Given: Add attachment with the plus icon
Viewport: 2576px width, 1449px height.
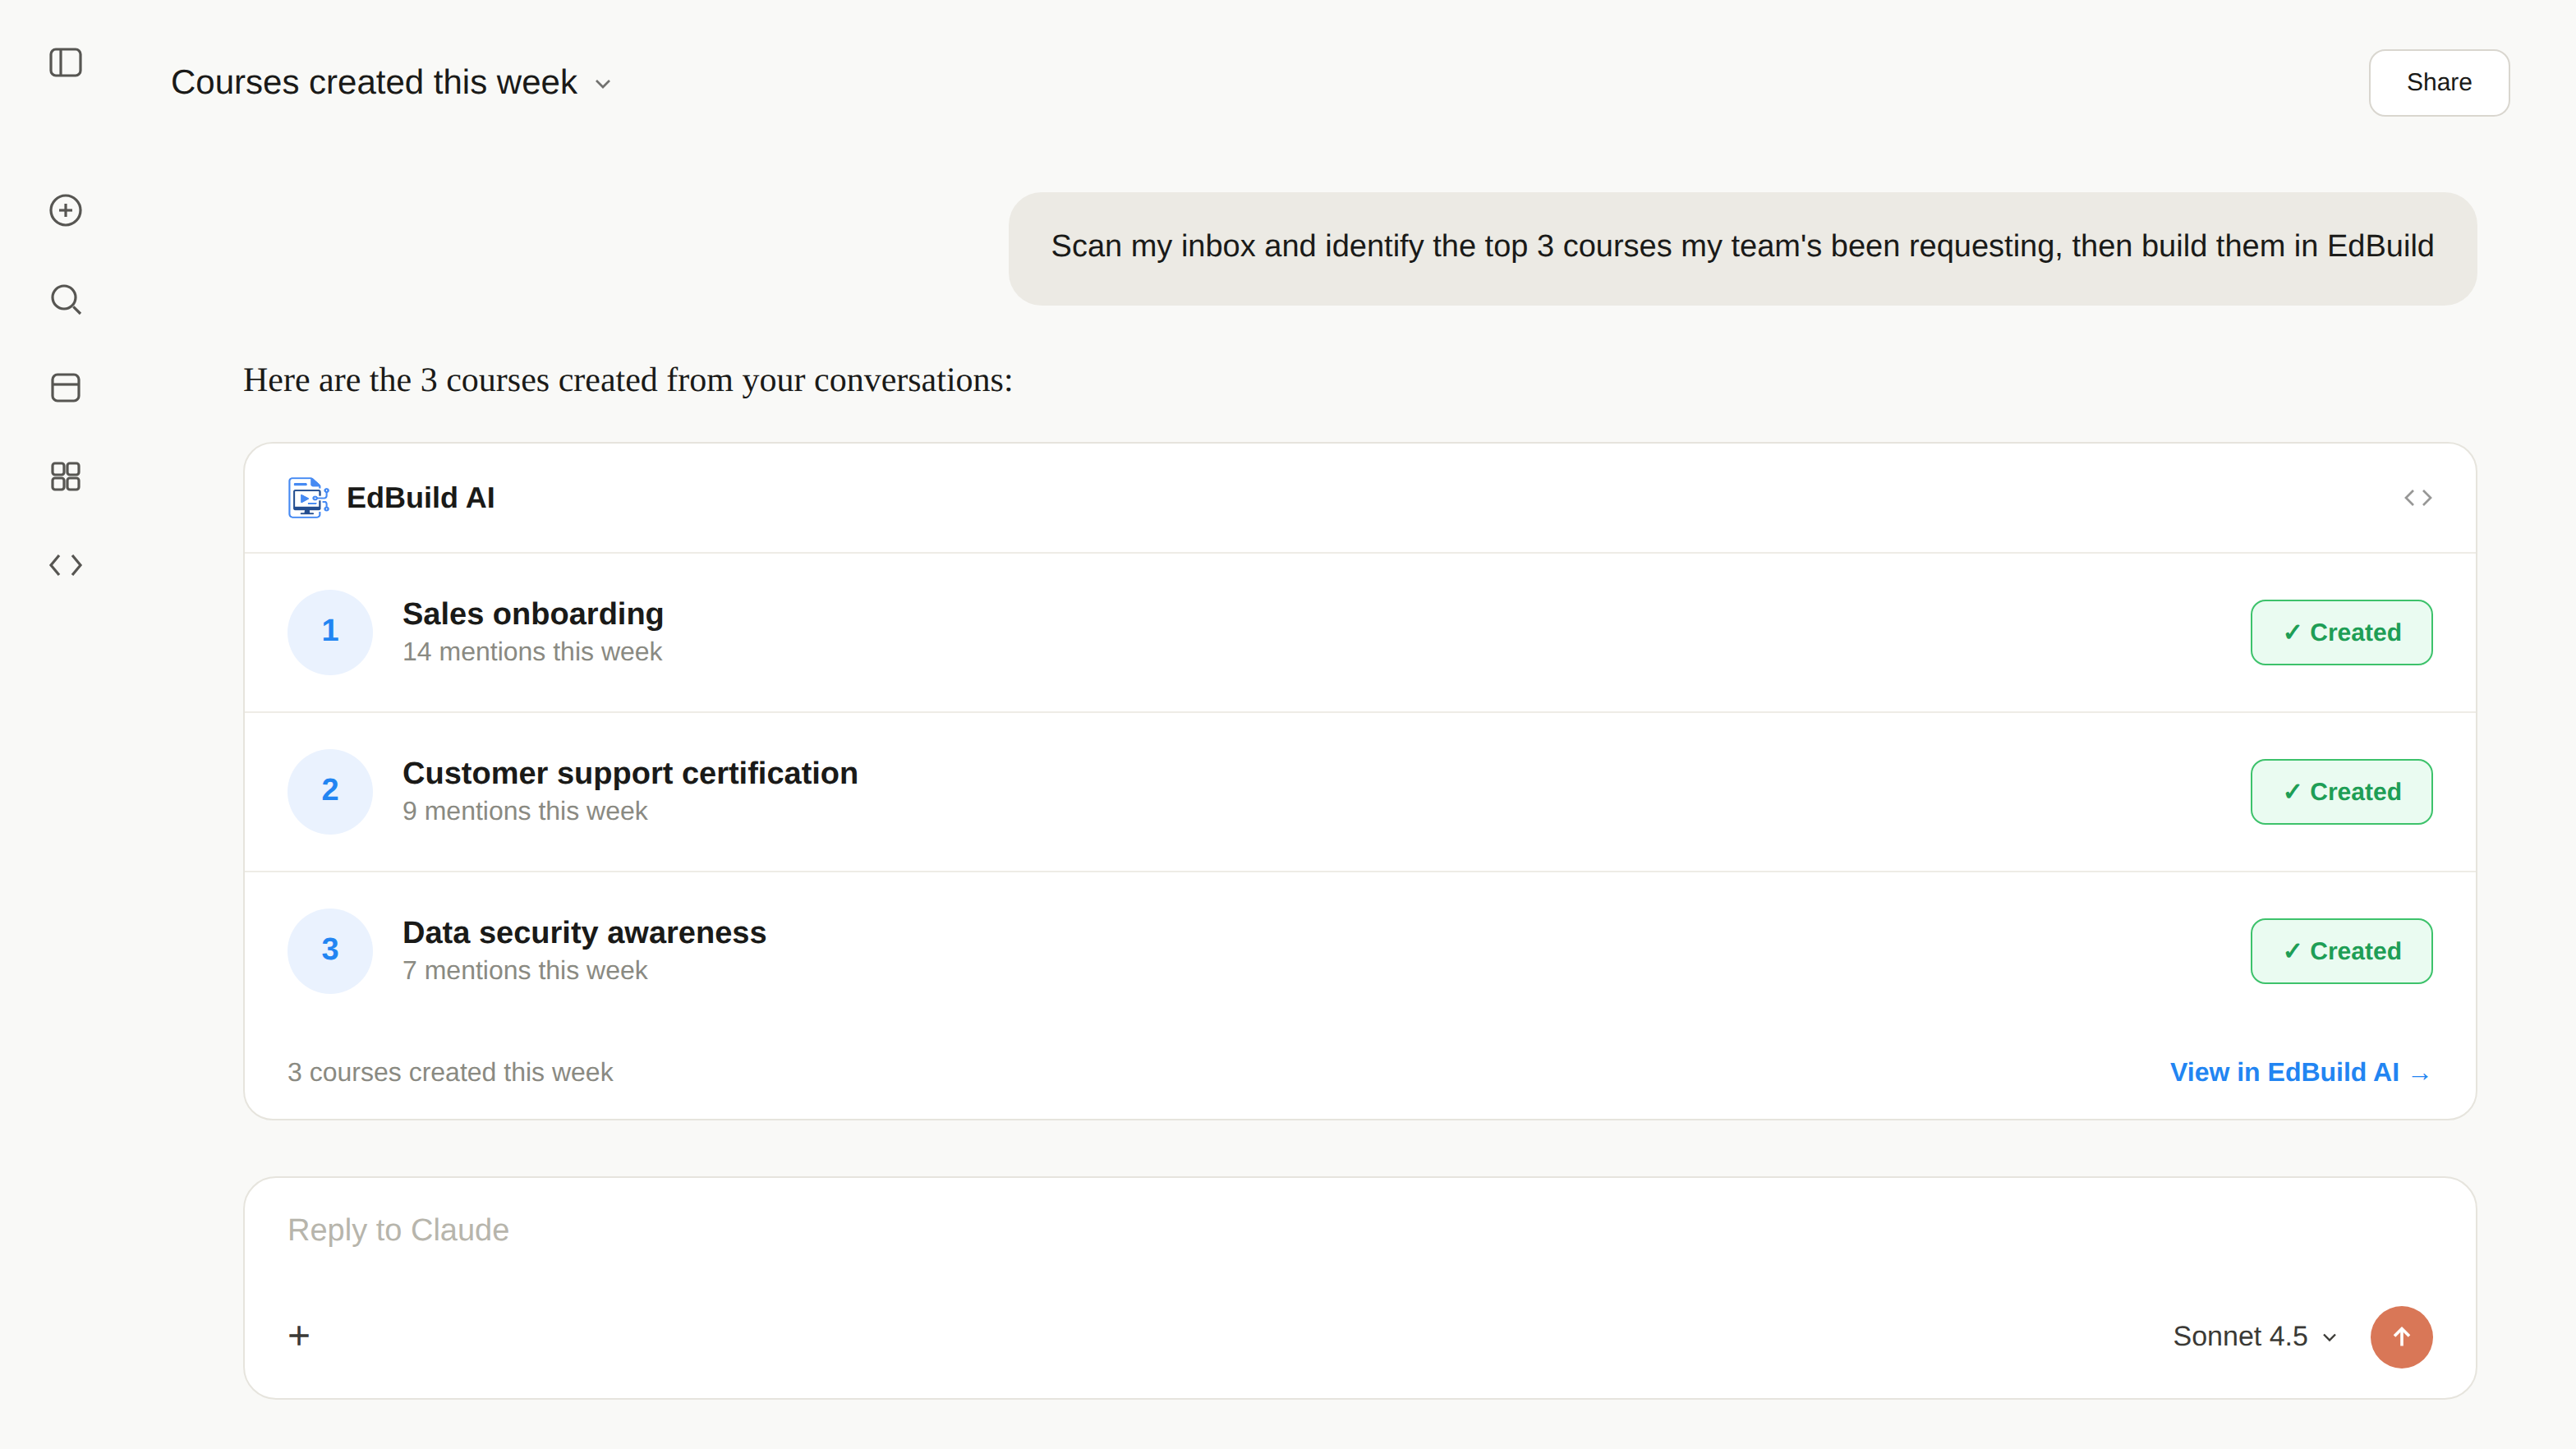Looking at the screenshot, I should tap(299, 1336).
